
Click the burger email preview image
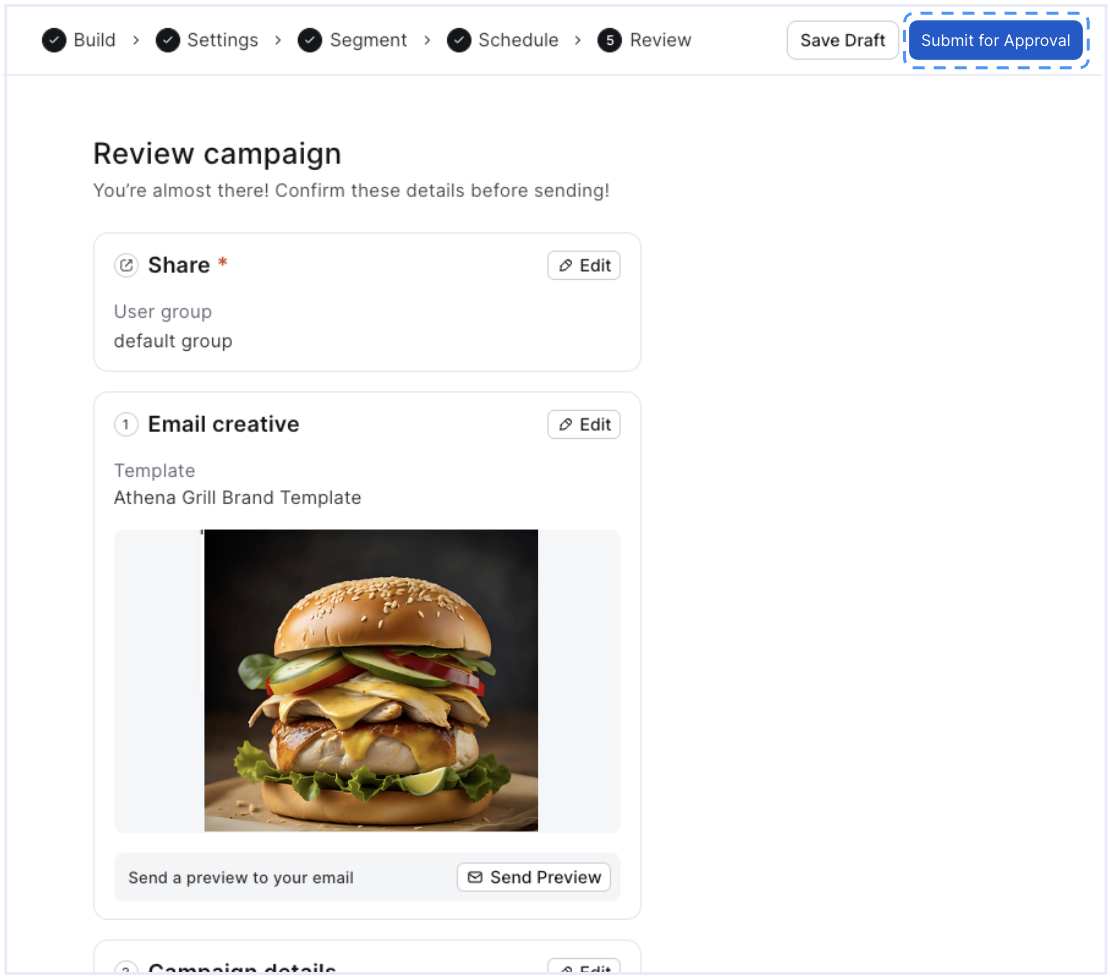tap(371, 680)
